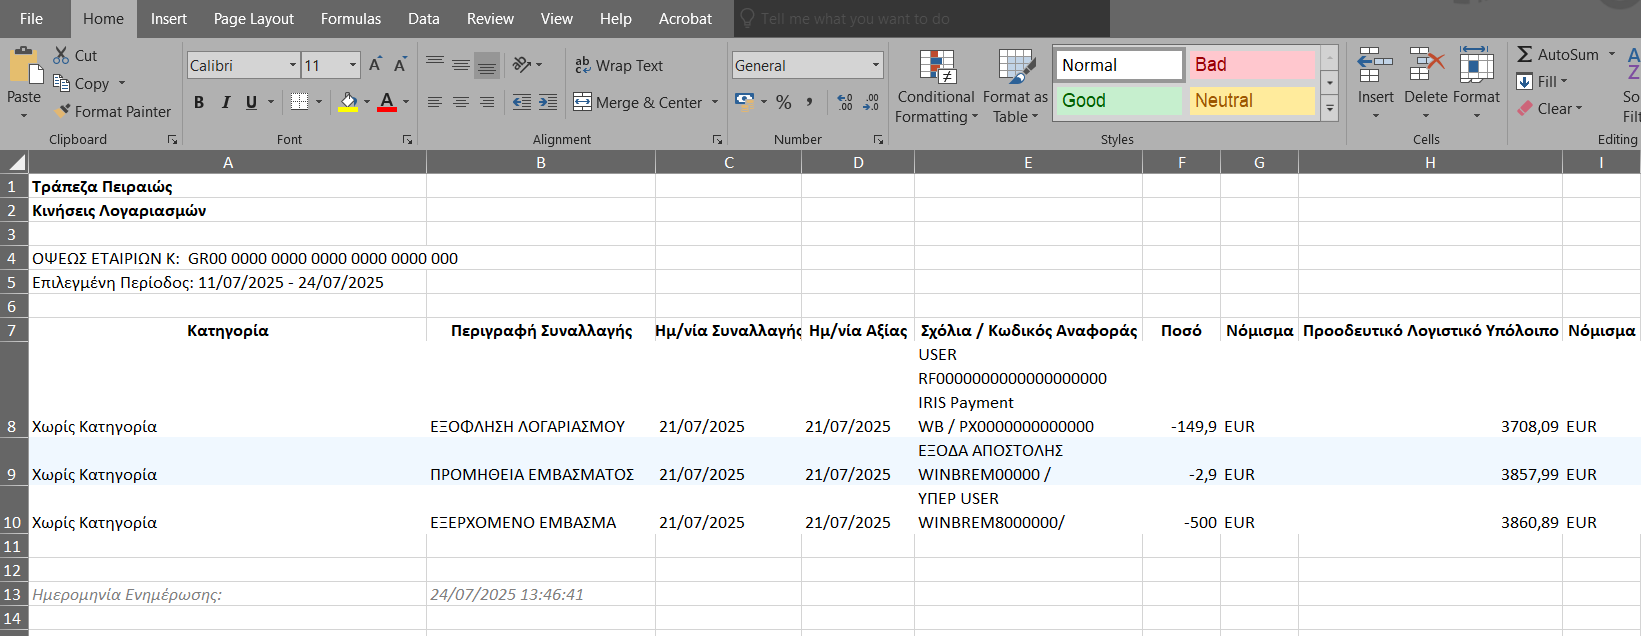The image size is (1641, 636).
Task: Click the Merge & Center icon
Action: [x=582, y=102]
